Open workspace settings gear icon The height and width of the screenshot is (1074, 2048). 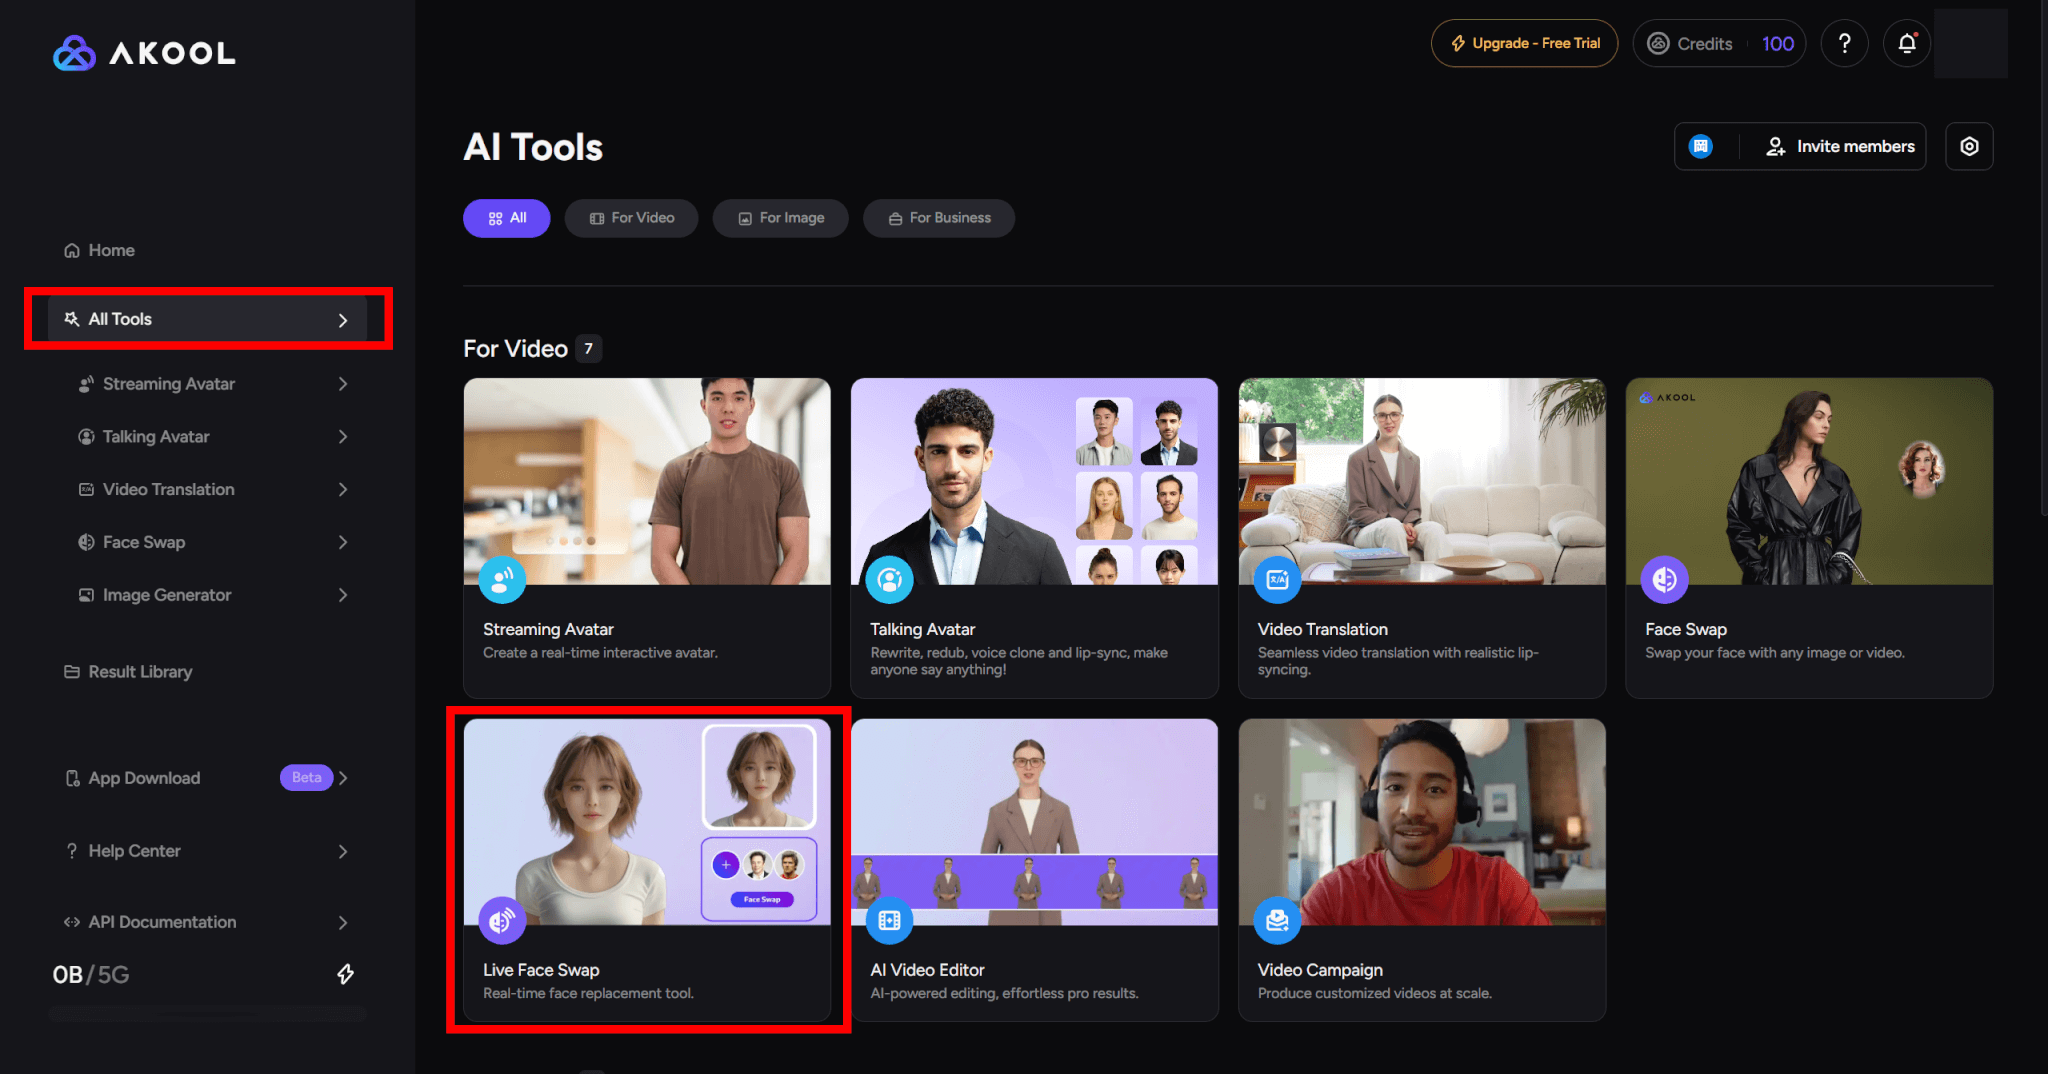pyautogui.click(x=1969, y=147)
